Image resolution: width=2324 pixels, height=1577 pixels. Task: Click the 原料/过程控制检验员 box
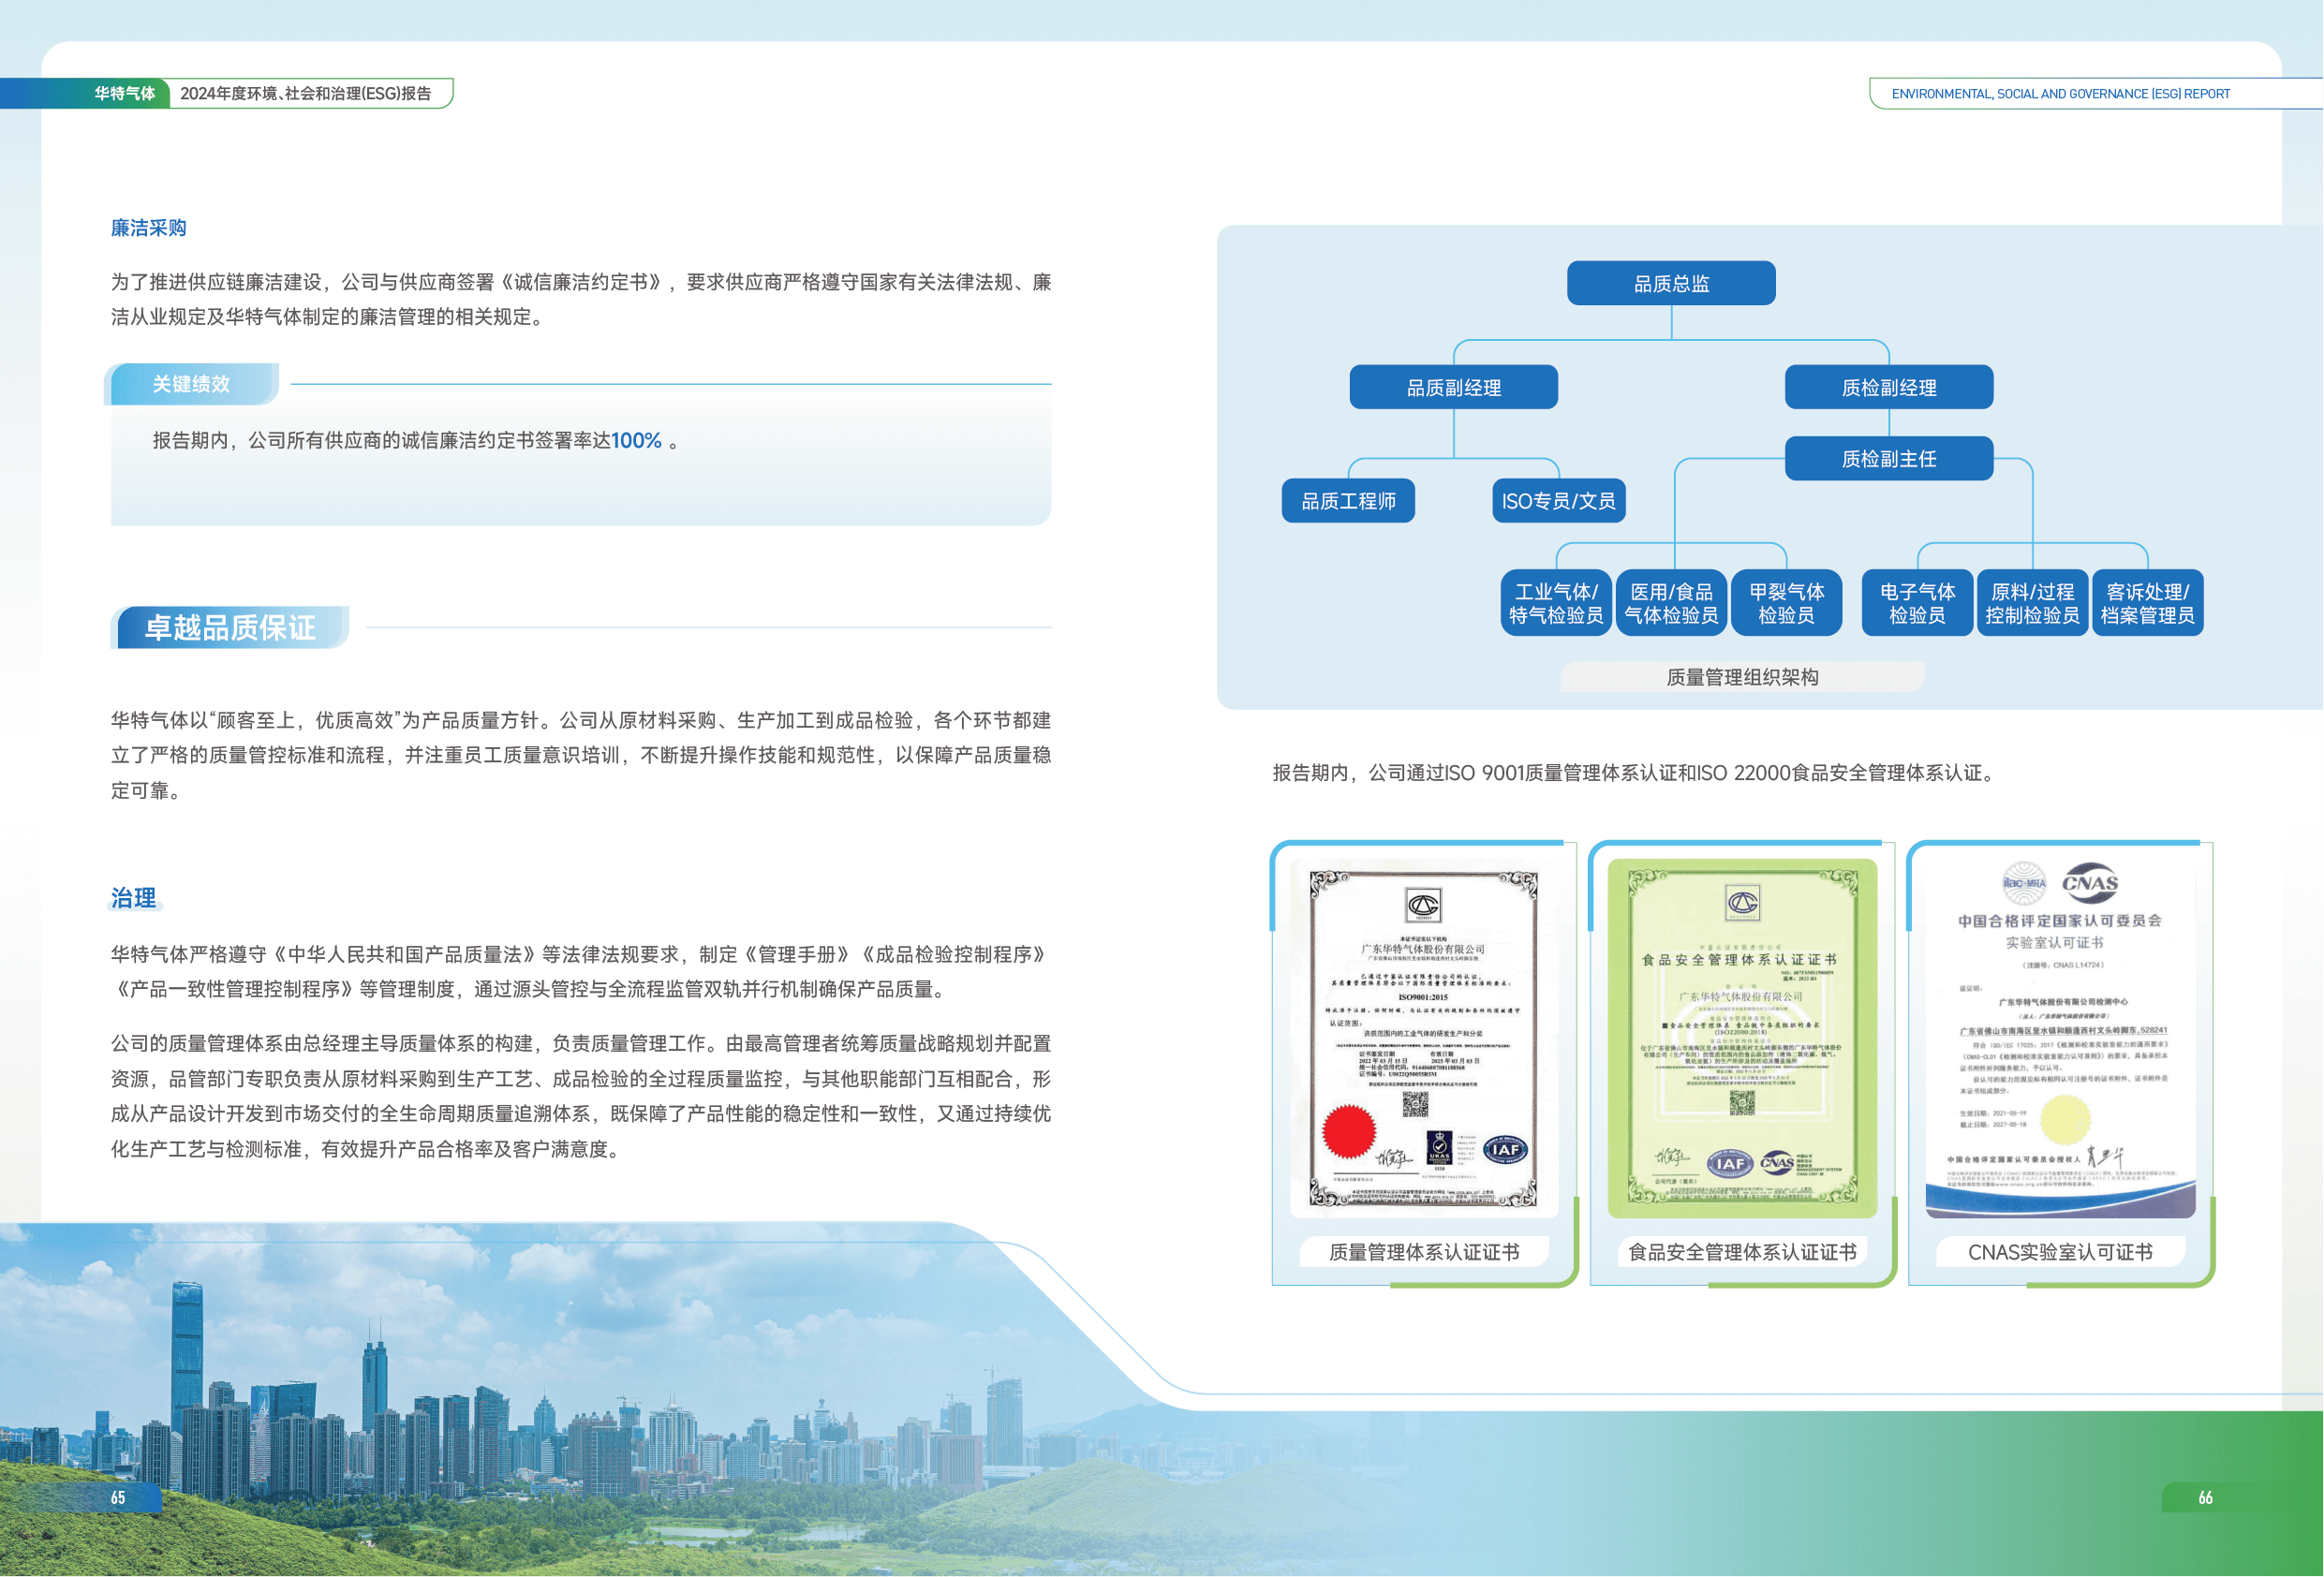click(2031, 603)
